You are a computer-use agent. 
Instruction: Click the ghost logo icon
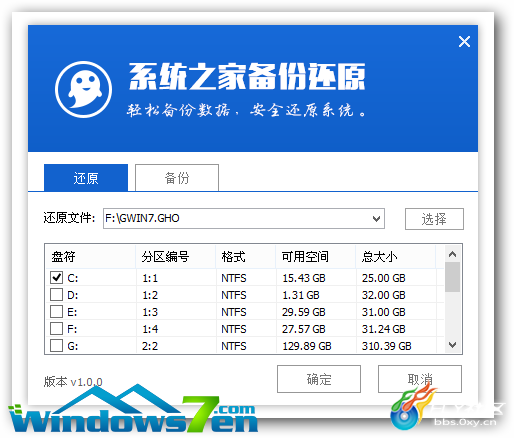(x=83, y=89)
